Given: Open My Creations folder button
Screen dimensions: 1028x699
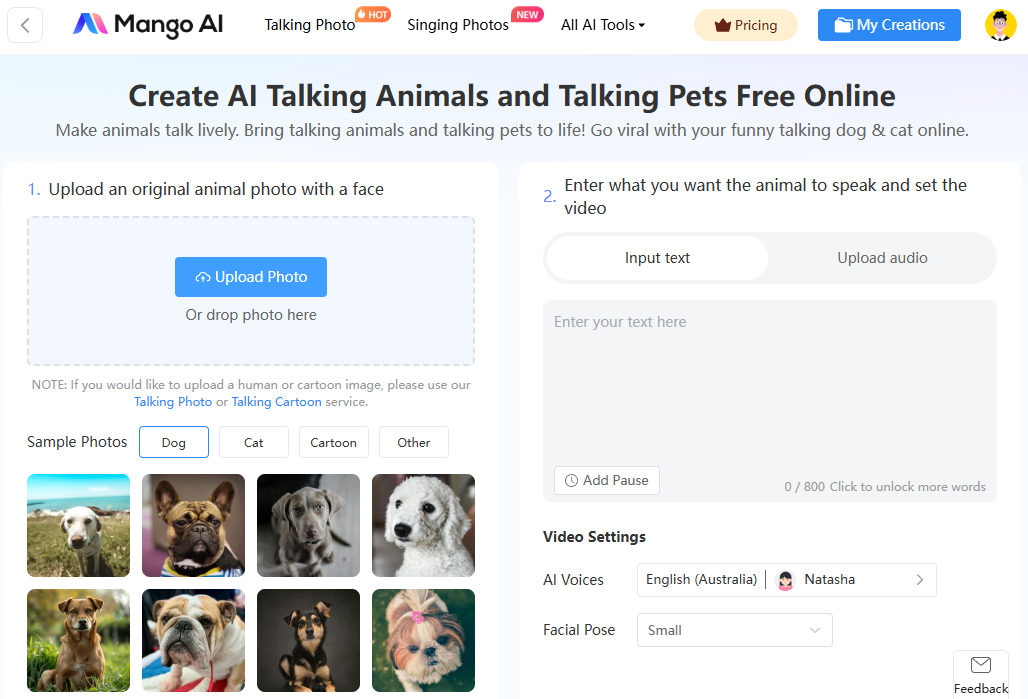Looking at the screenshot, I should click(x=889, y=25).
